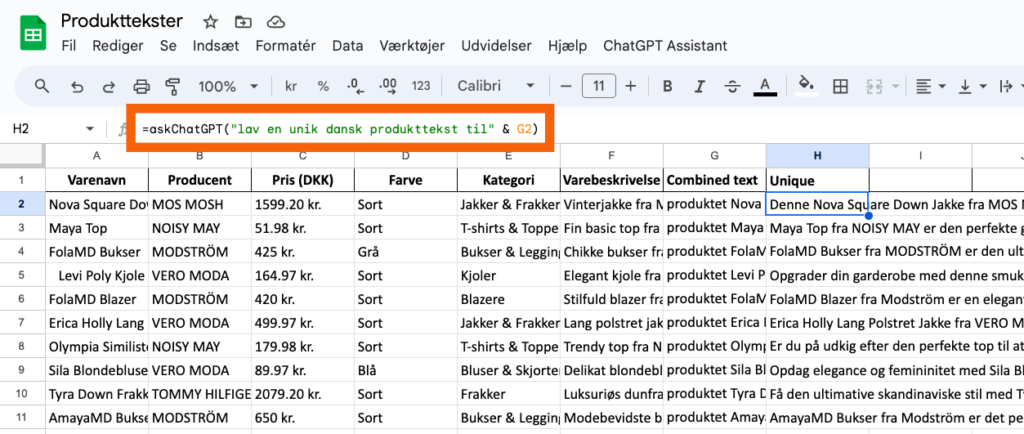The height and width of the screenshot is (434, 1024).
Task: Select the Combined text header cell
Action: pyautogui.click(x=714, y=180)
